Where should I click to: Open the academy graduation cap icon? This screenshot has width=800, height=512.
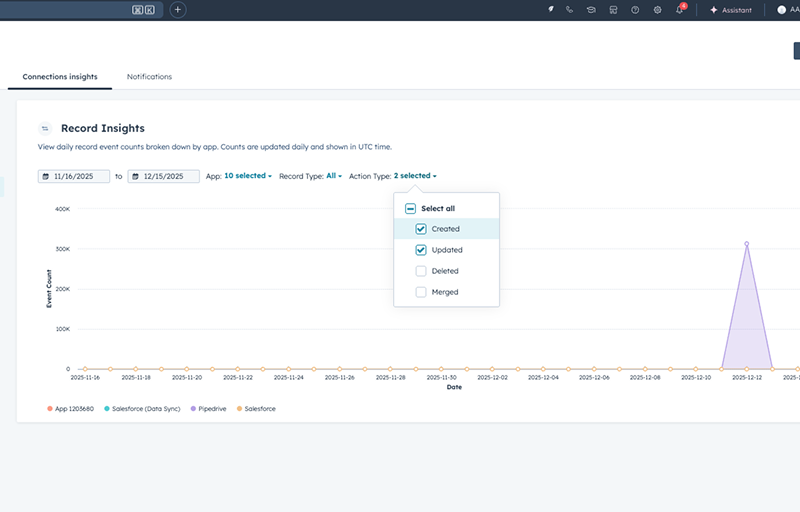pyautogui.click(x=591, y=10)
